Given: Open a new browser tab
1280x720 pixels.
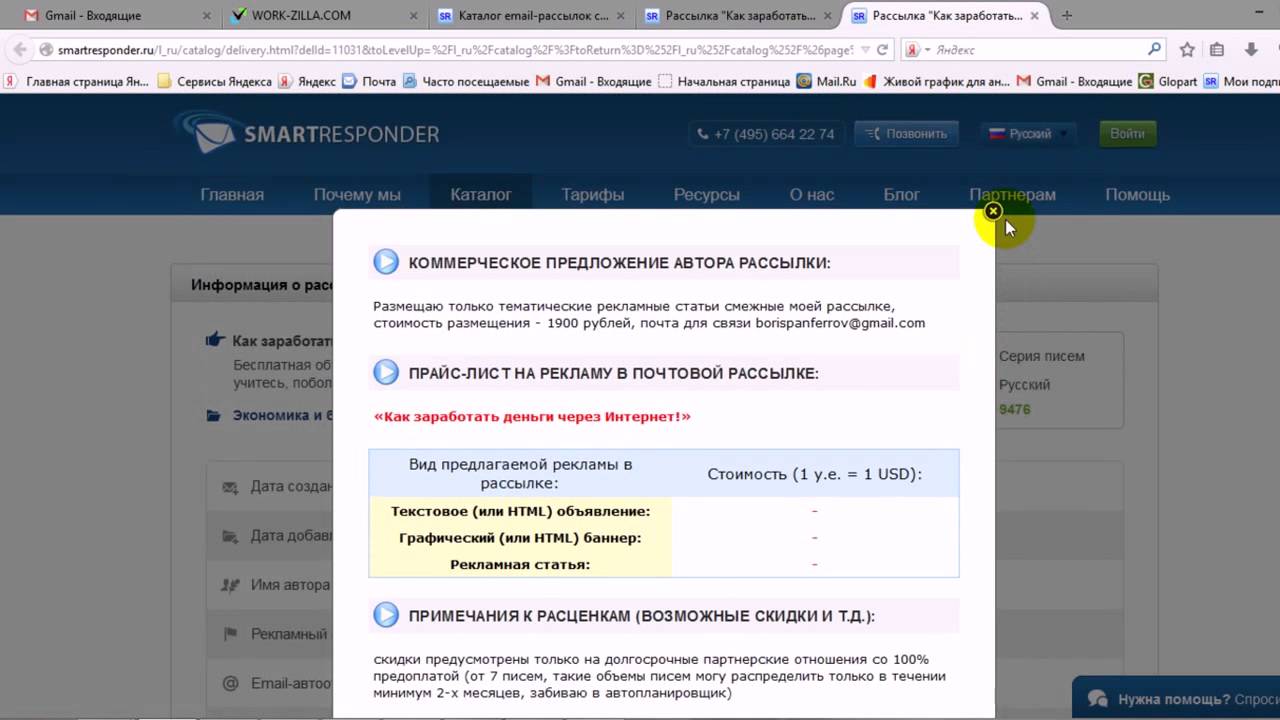Looking at the screenshot, I should tap(1067, 16).
